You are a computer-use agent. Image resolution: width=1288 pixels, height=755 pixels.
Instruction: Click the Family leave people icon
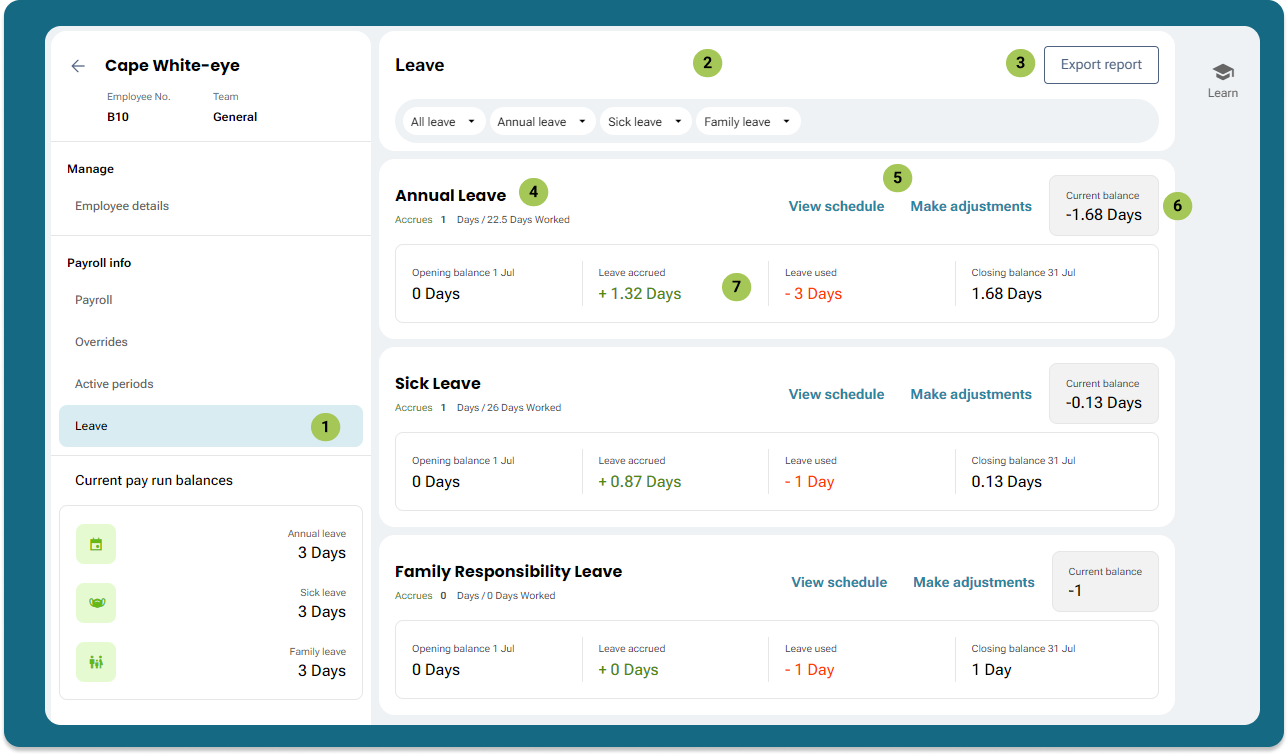[96, 662]
